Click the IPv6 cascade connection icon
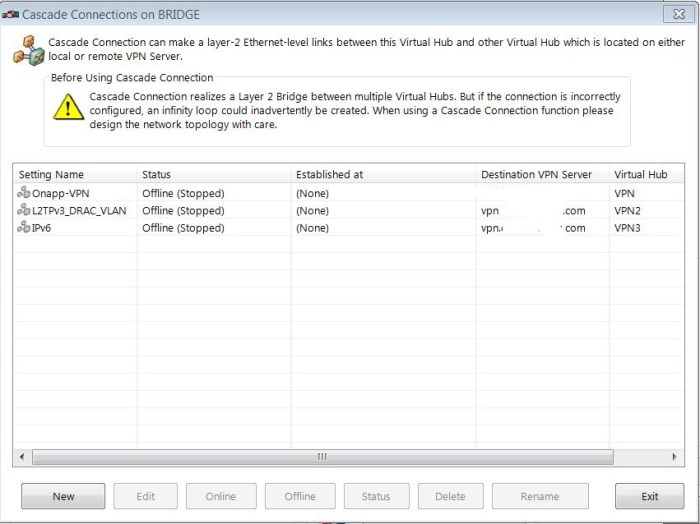This screenshot has width=700, height=524. [24, 228]
